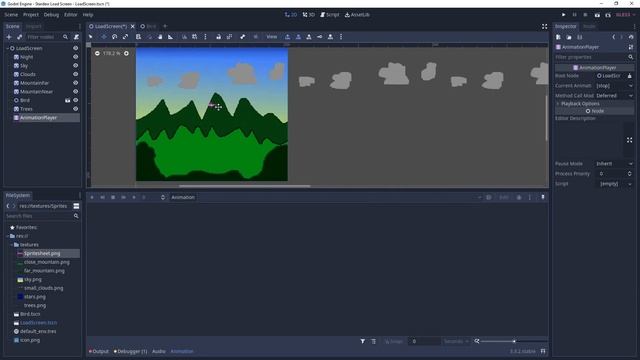This screenshot has height=360, width=640.
Task: Hide the Clouds node
Action: coord(76,74)
